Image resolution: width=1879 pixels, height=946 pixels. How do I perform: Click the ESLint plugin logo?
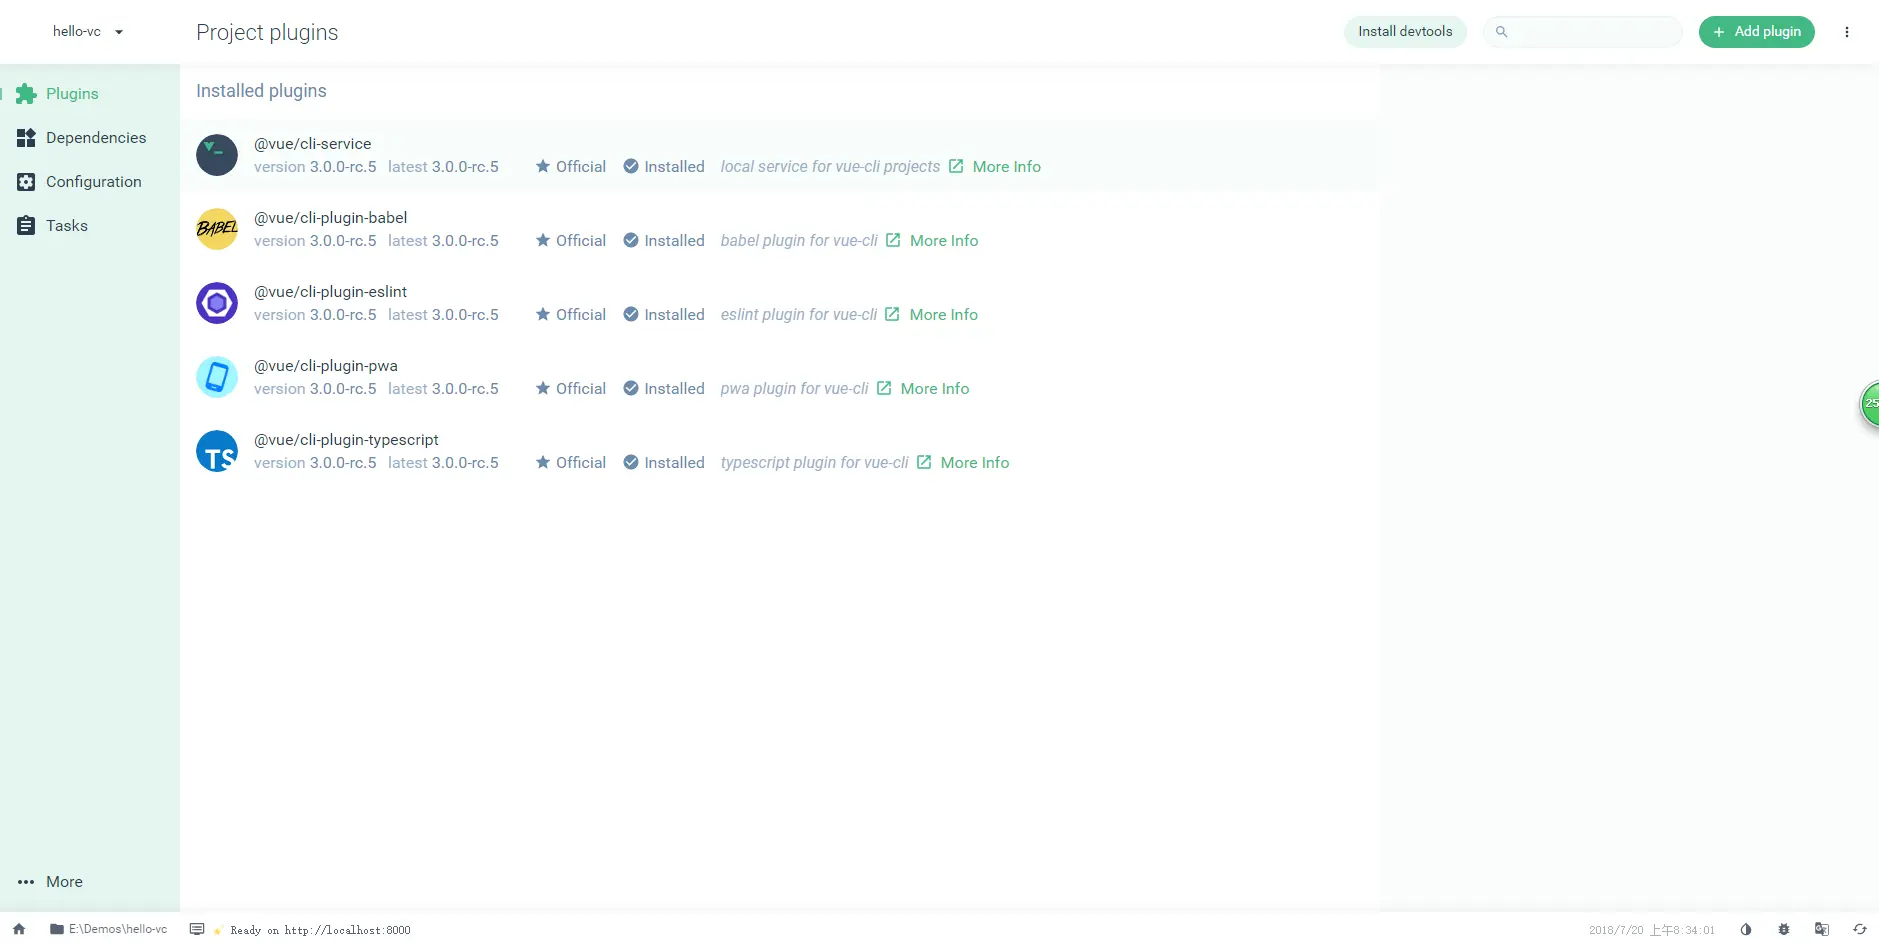(217, 303)
